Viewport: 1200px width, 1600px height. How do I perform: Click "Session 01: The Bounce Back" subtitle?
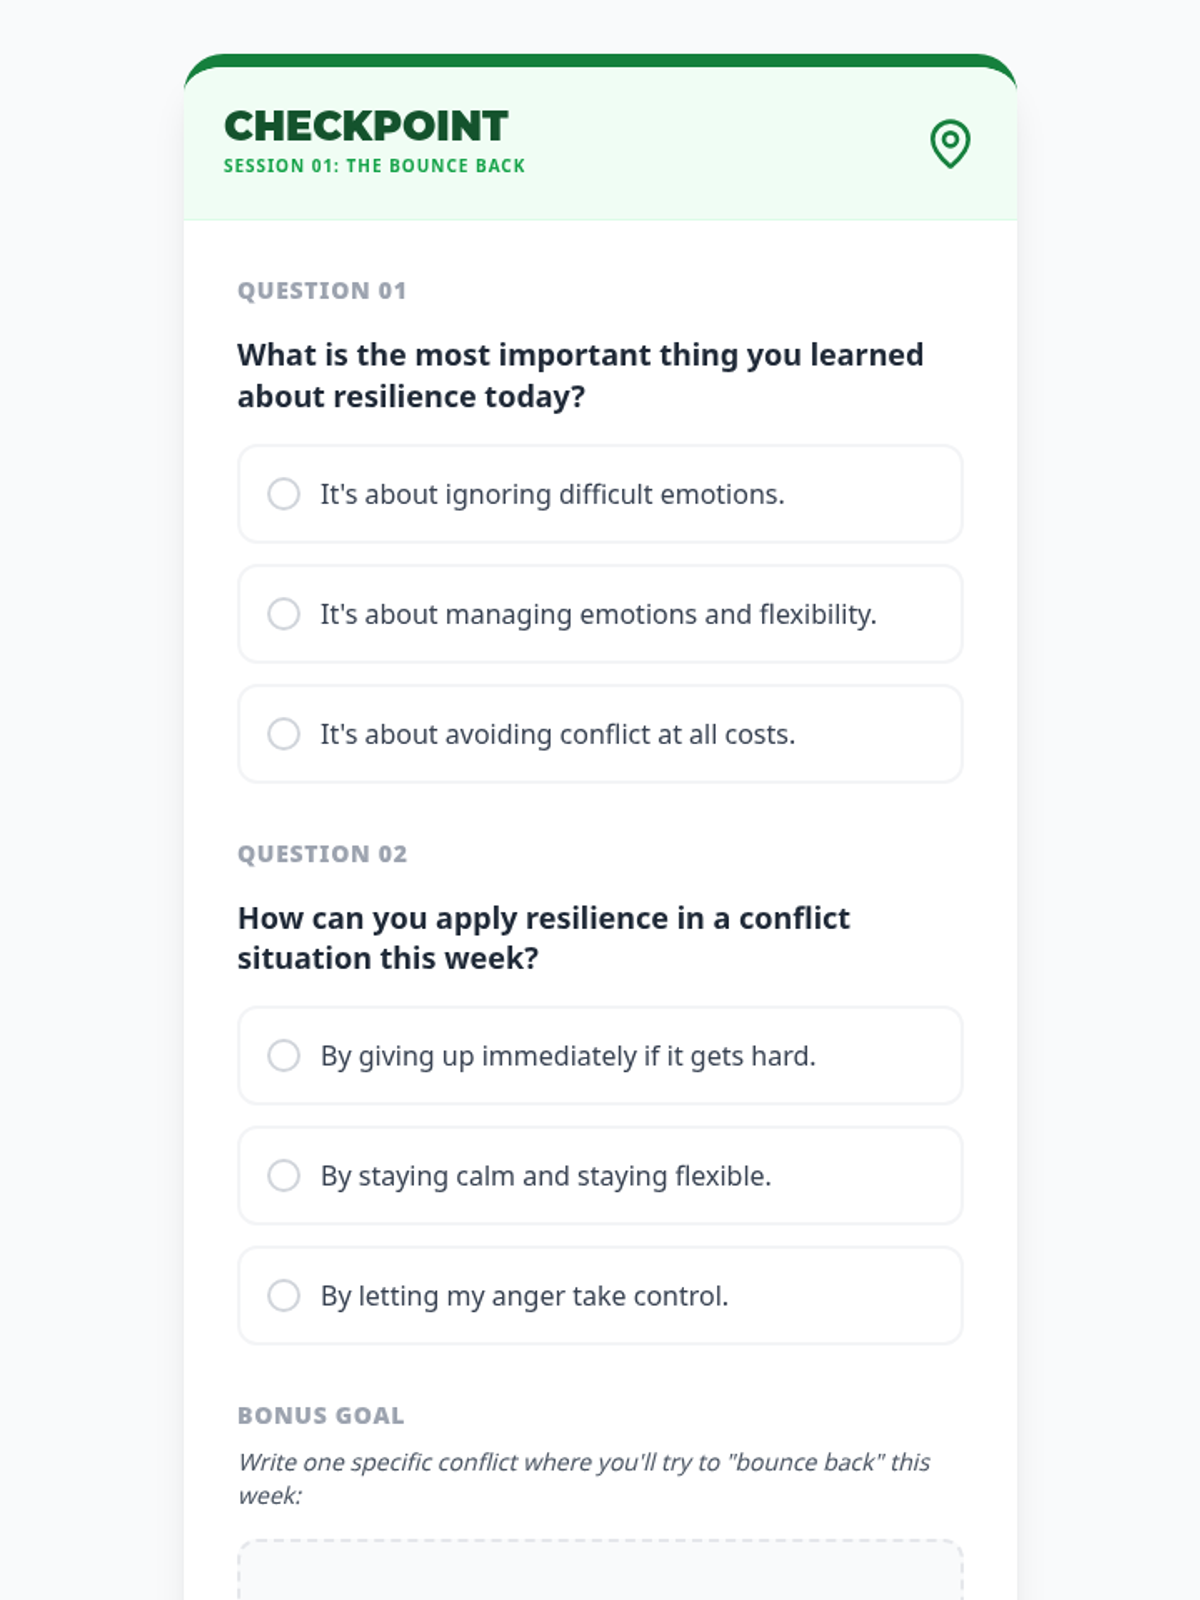[x=374, y=166]
